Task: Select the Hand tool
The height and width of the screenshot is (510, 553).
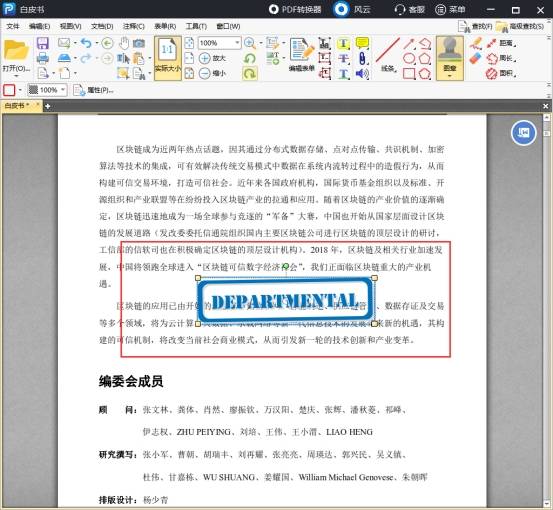Action: (x=123, y=43)
